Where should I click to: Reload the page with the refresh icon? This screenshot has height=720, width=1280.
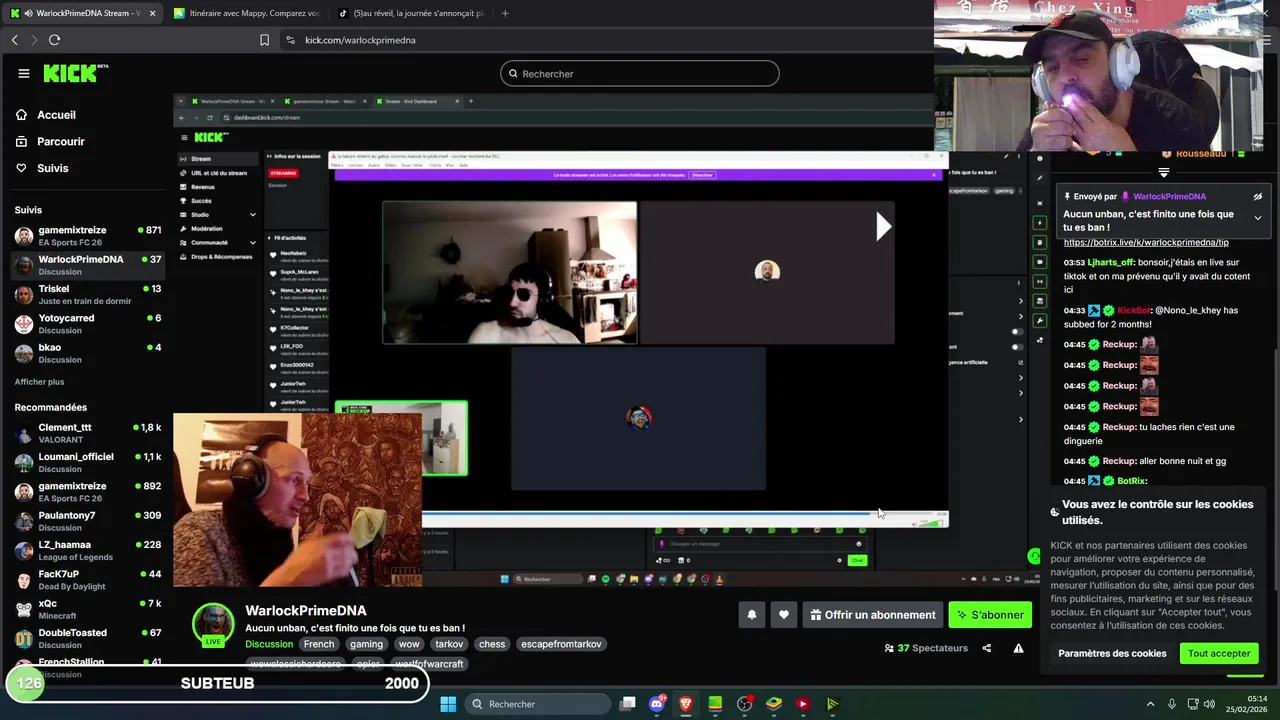pyautogui.click(x=54, y=40)
